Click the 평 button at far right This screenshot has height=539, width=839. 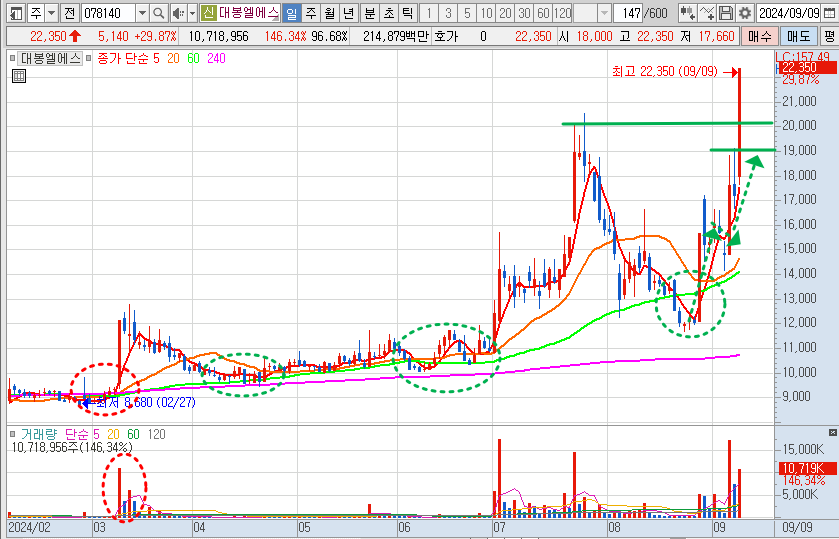(829, 36)
